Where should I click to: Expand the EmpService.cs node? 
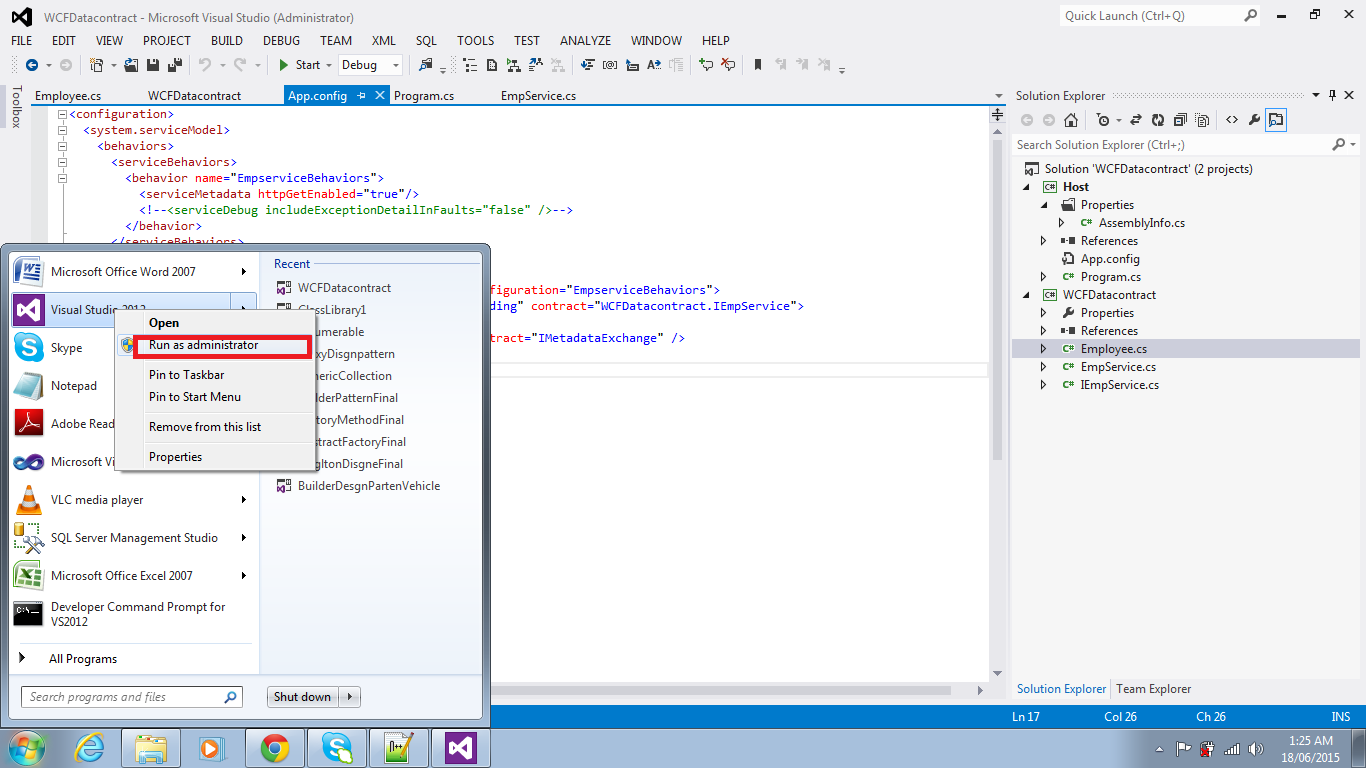1044,367
